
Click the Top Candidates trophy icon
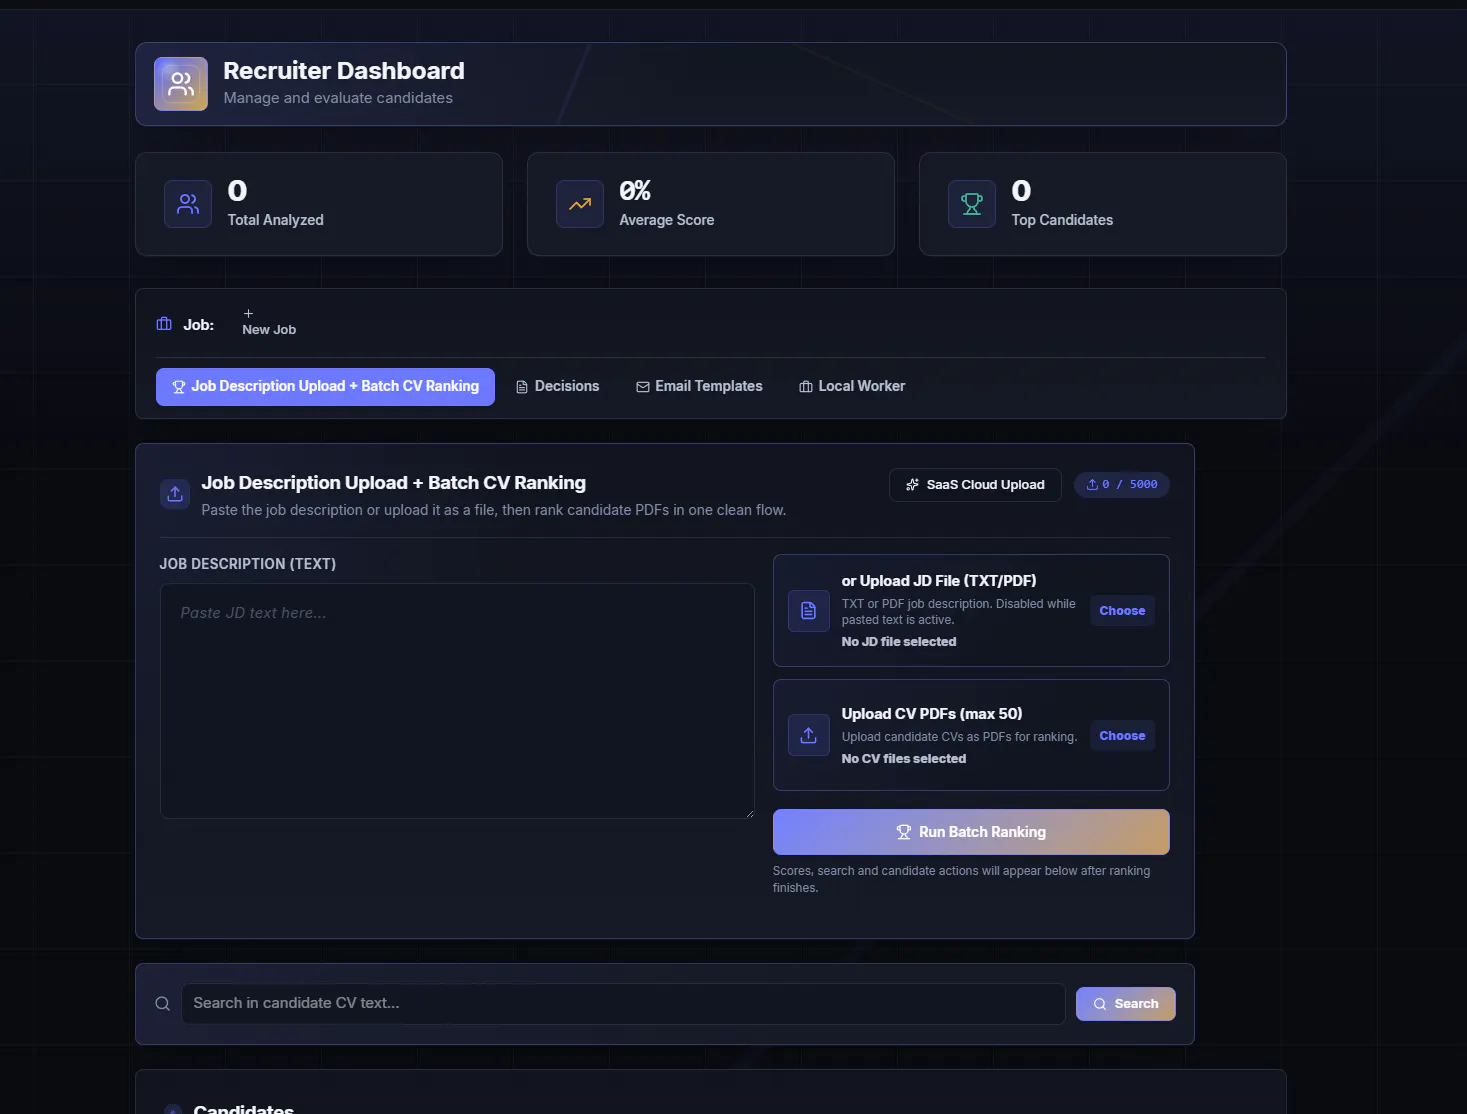point(972,204)
